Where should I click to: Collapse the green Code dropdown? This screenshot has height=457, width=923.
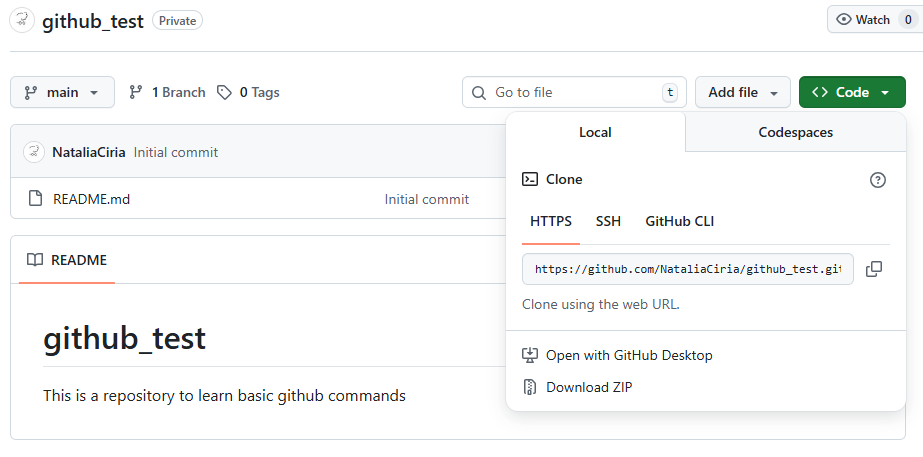[x=851, y=92]
